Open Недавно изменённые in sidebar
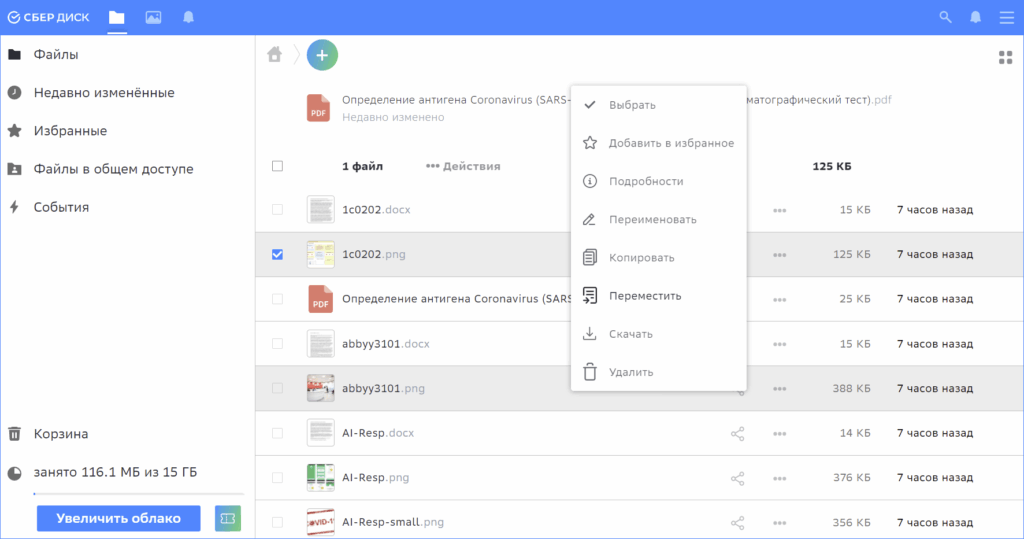 (x=104, y=93)
